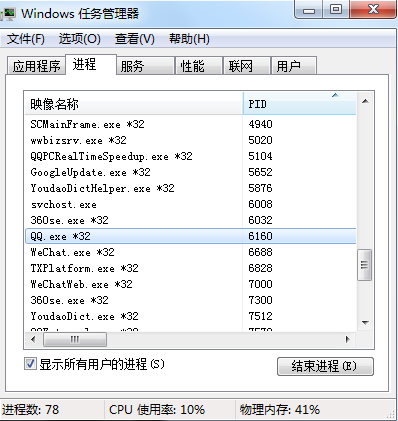Image resolution: width=398 pixels, height=421 pixels.
Task: Click the vertical scrollbar up arrow
Action: pyautogui.click(x=365, y=101)
